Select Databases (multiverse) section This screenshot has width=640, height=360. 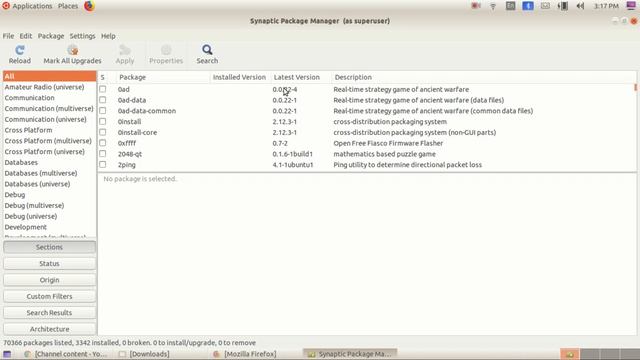click(x=41, y=173)
